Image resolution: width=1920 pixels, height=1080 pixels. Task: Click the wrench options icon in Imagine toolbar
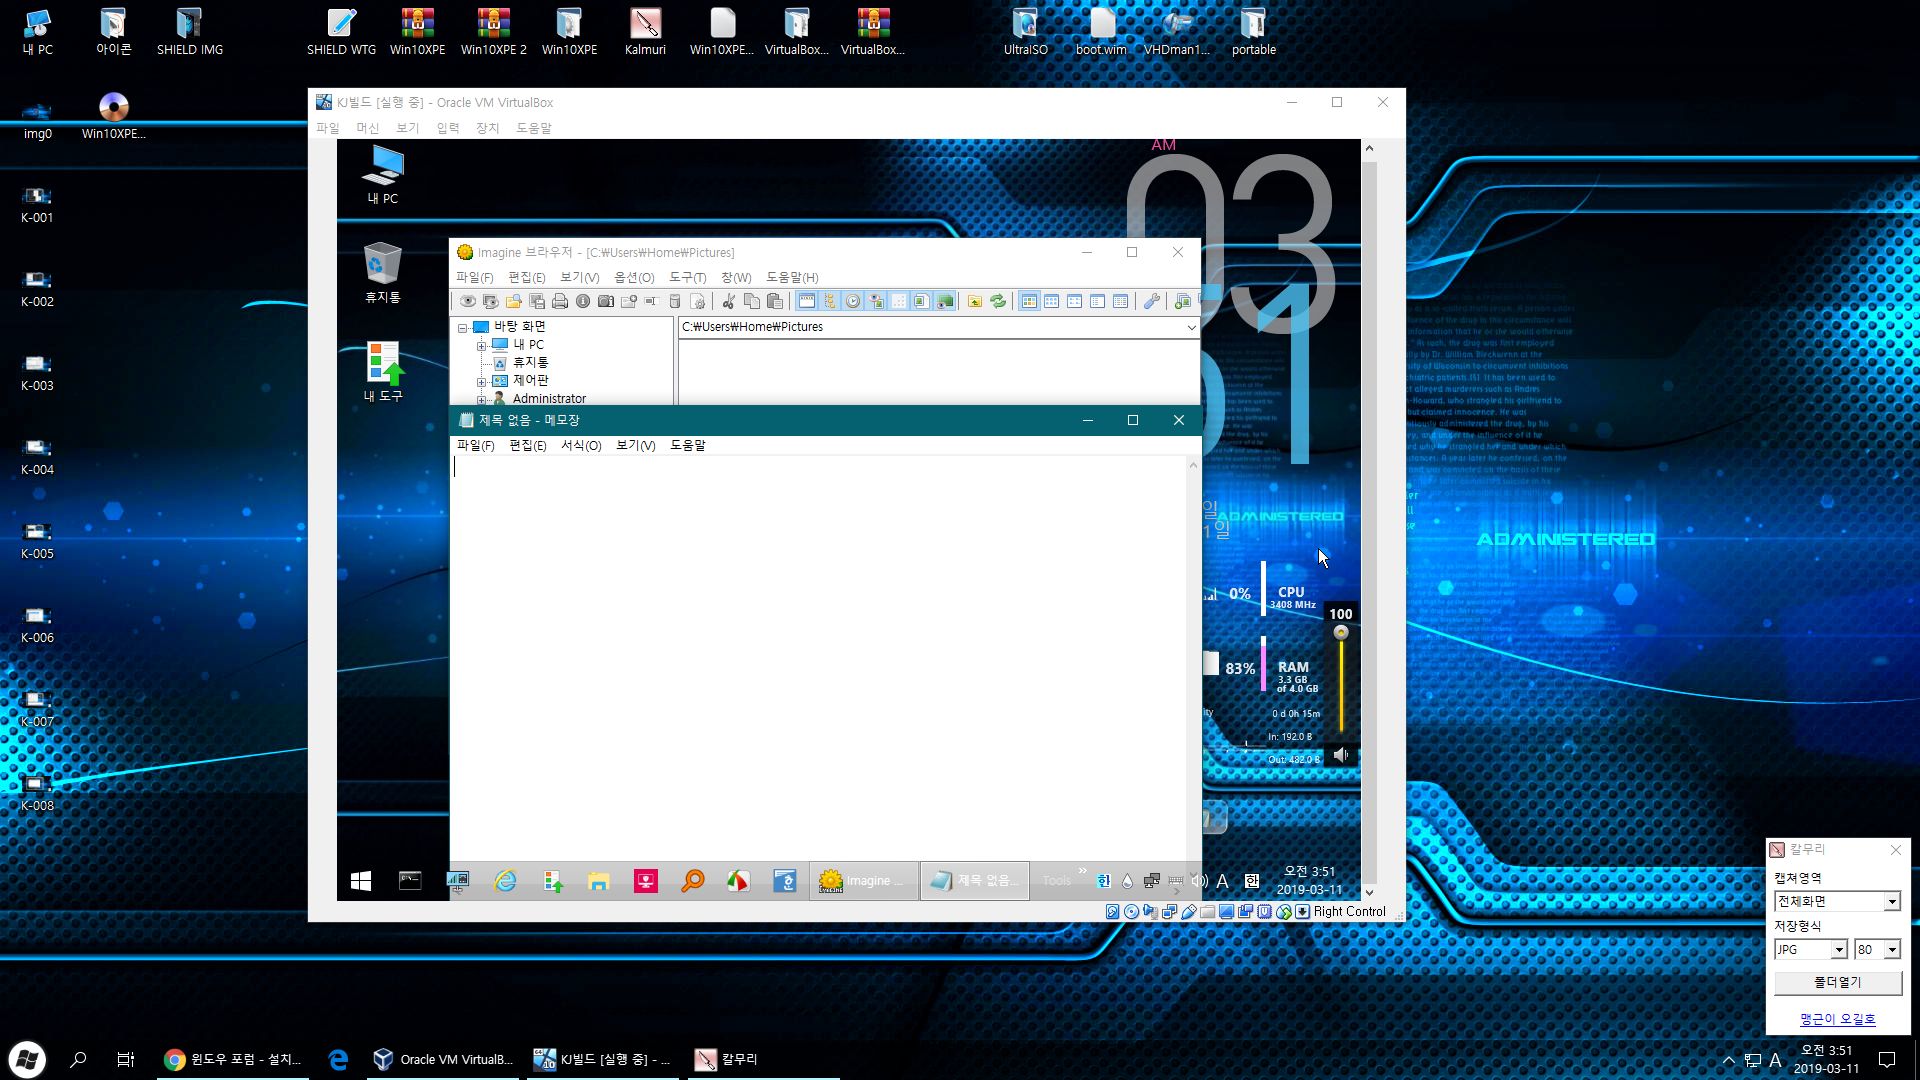[1152, 301]
